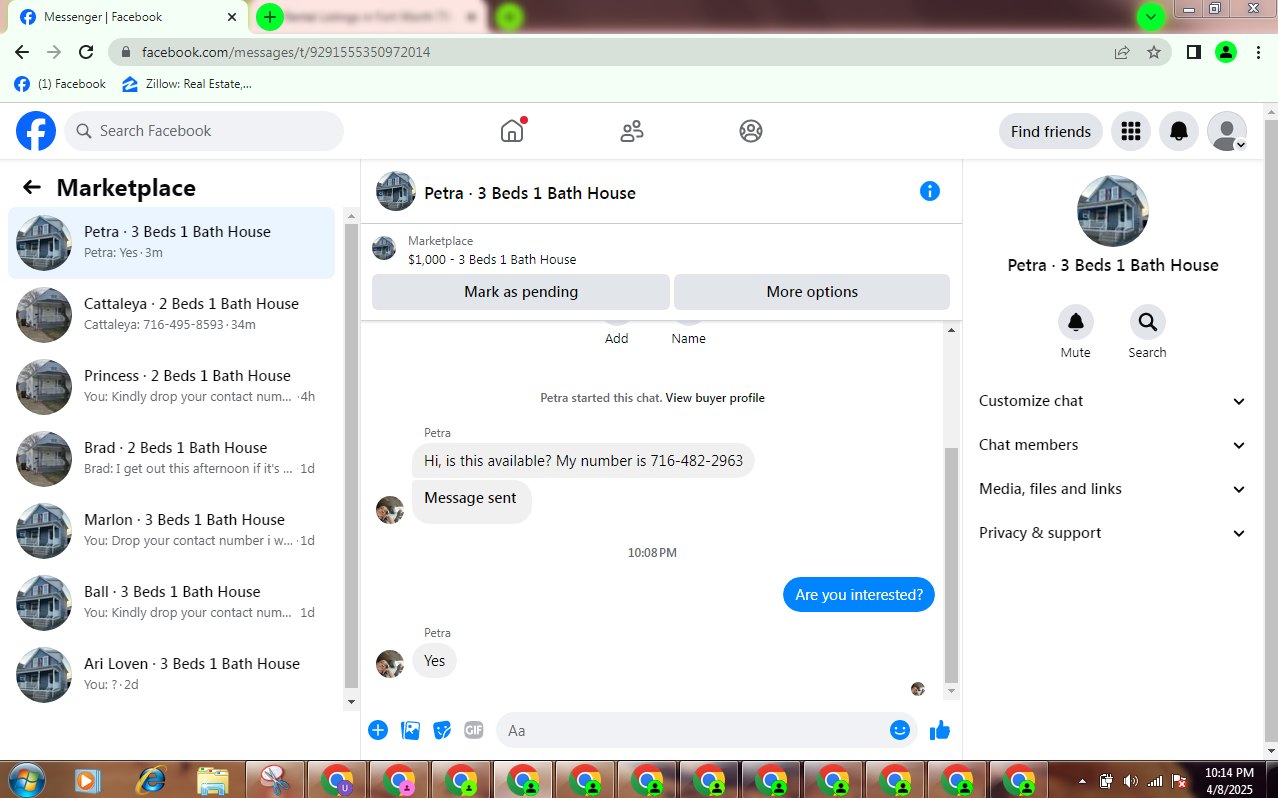The height and width of the screenshot is (798, 1278).
Task: Click the Chrome profile avatar icon
Action: [1226, 52]
